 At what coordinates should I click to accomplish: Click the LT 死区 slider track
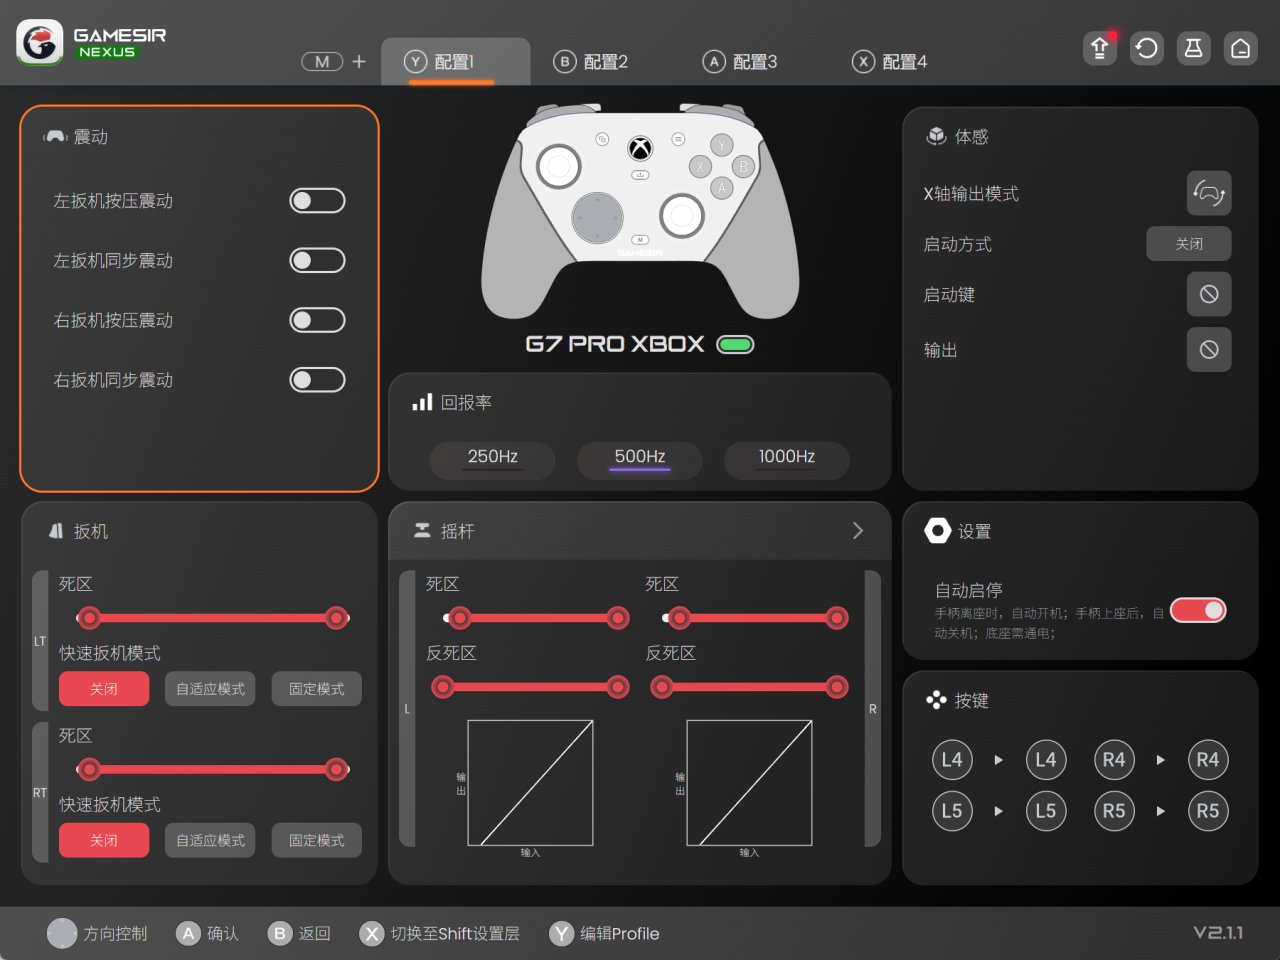pyautogui.click(x=213, y=618)
